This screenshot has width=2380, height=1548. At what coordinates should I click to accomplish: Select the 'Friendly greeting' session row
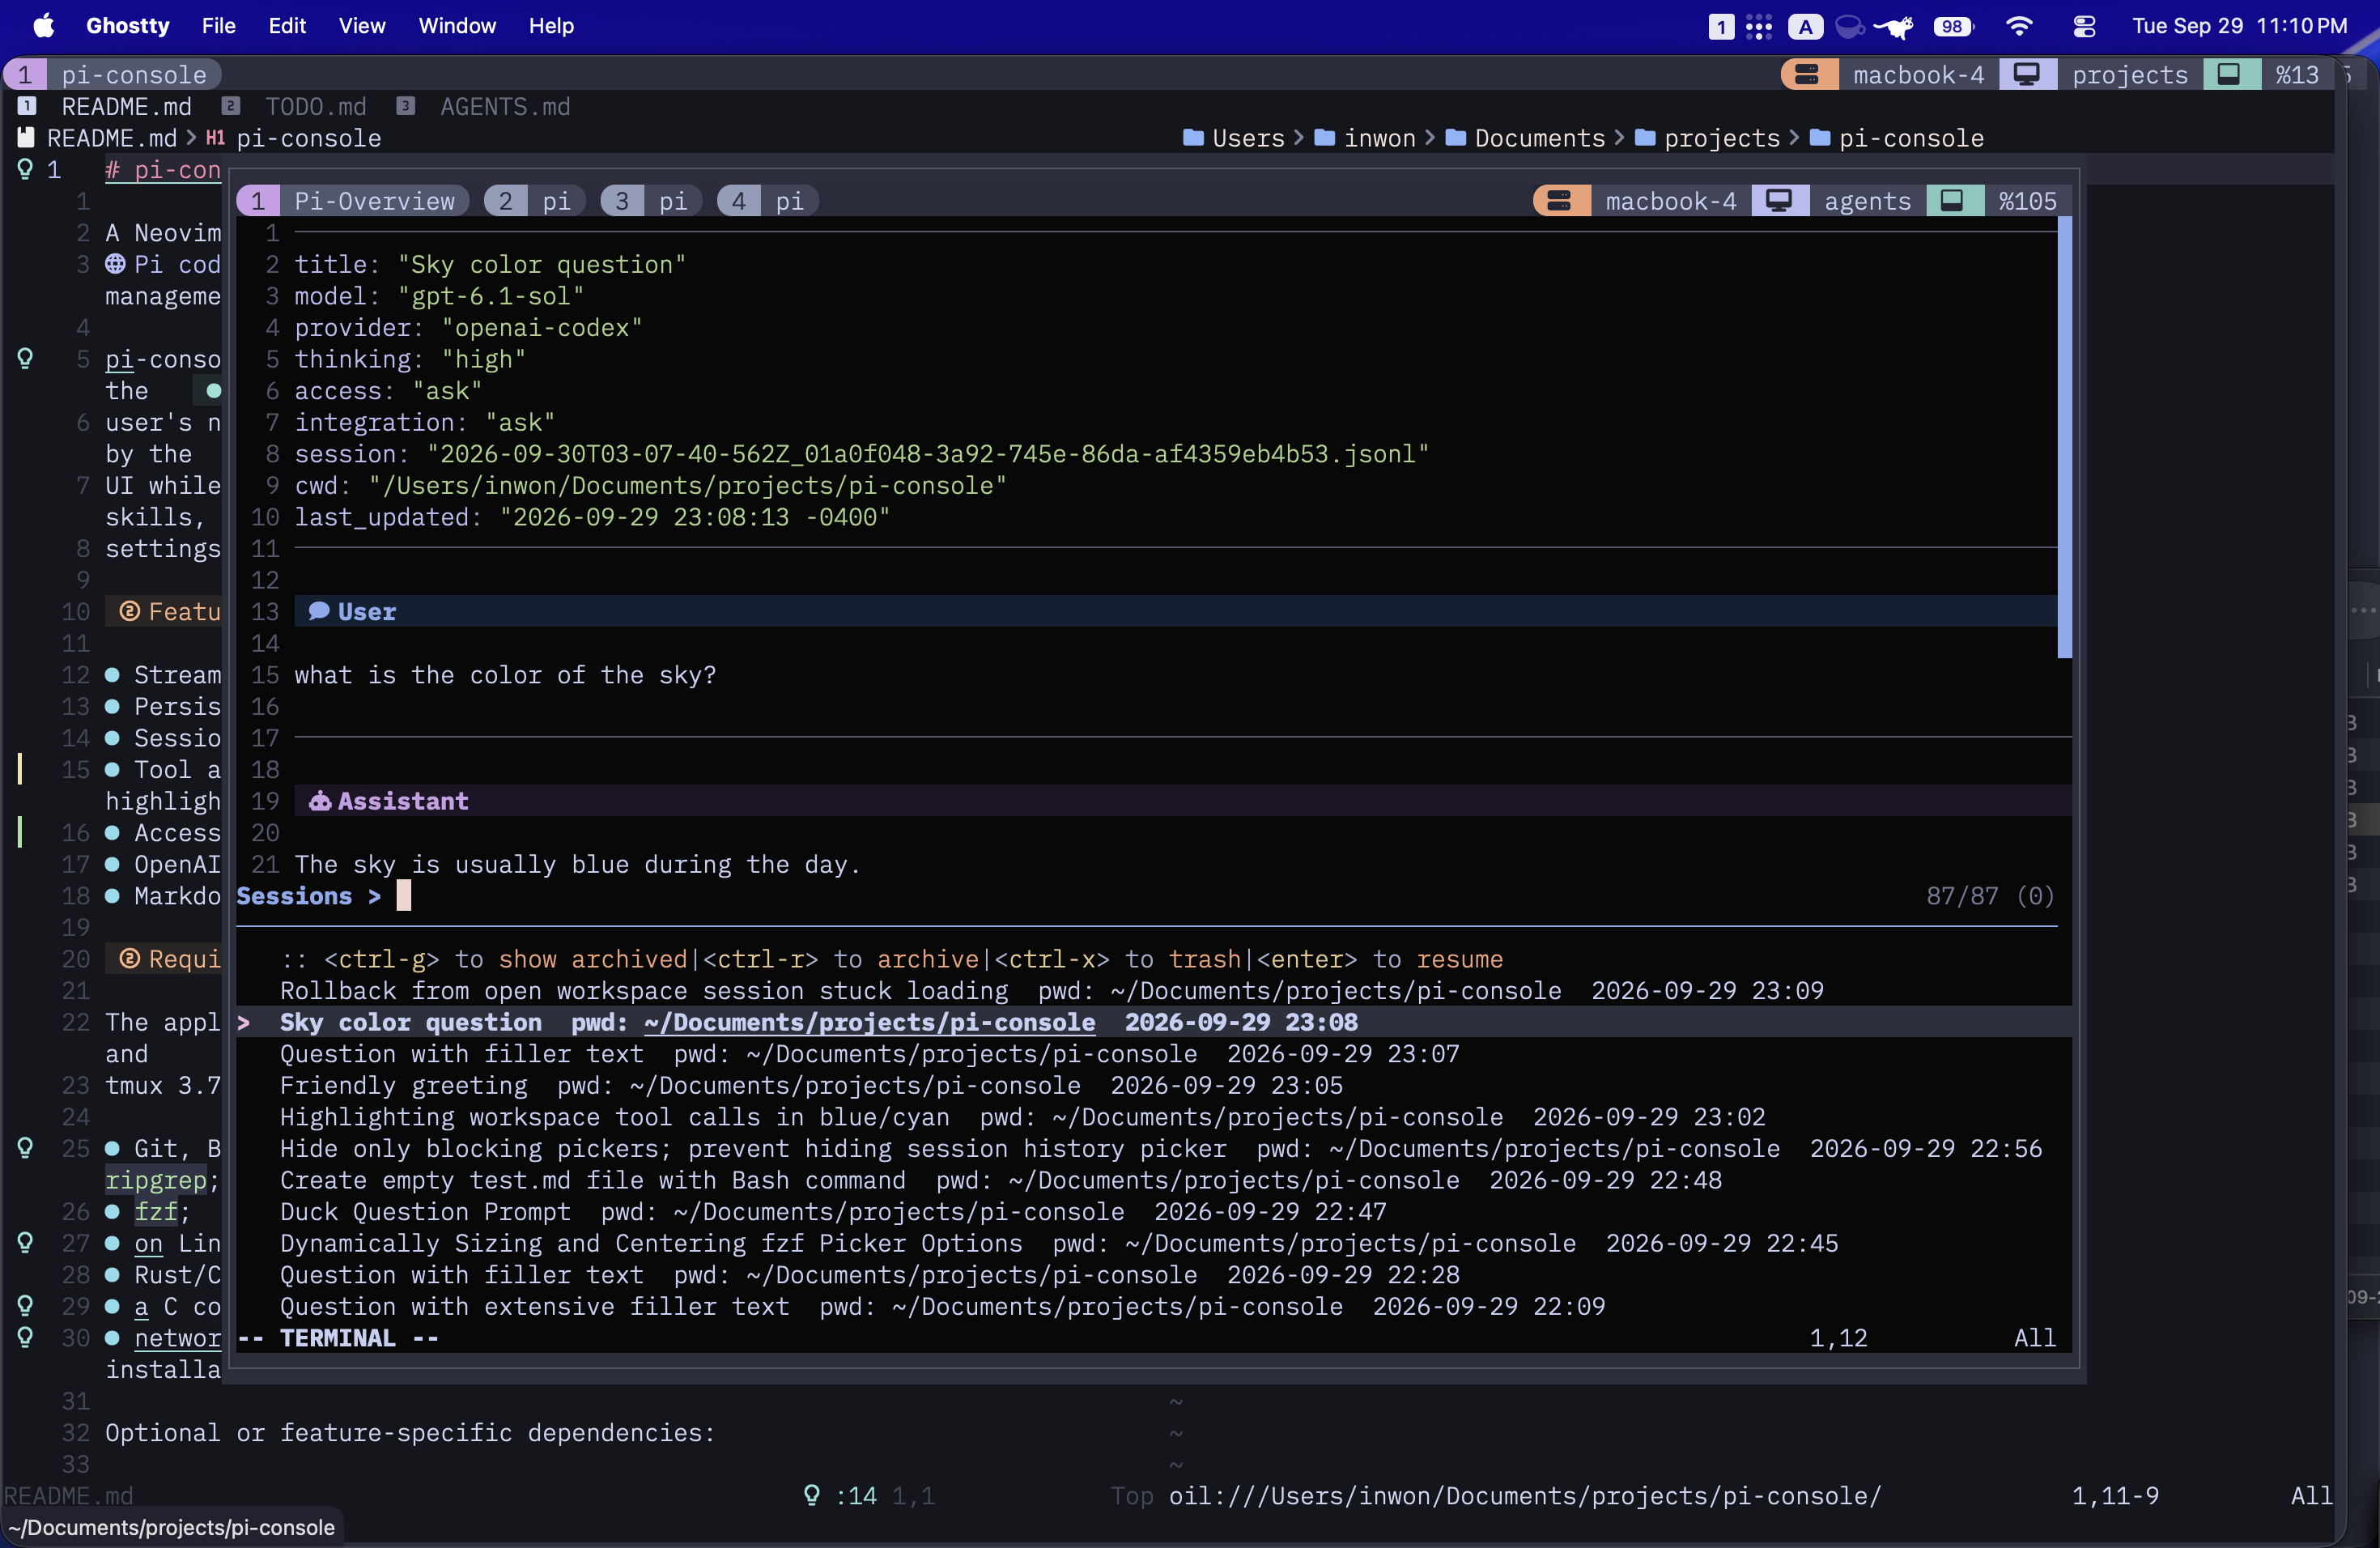1153,1085
